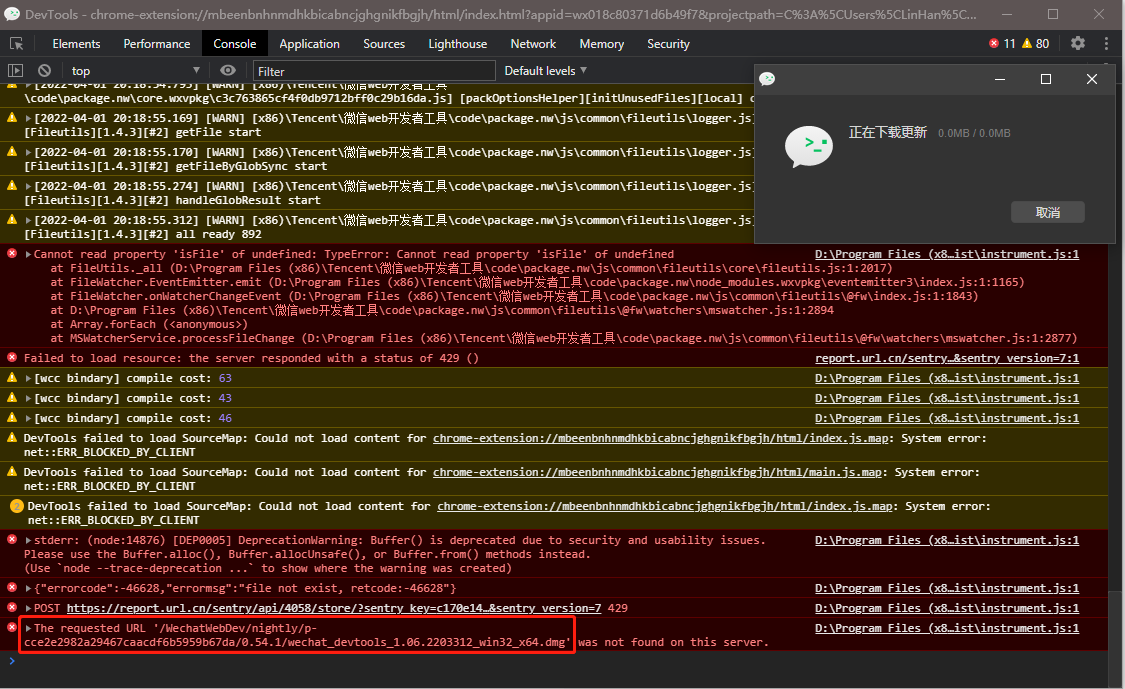Click warning icon beside compile cost 63
1125x689 pixels.
click(x=12, y=378)
